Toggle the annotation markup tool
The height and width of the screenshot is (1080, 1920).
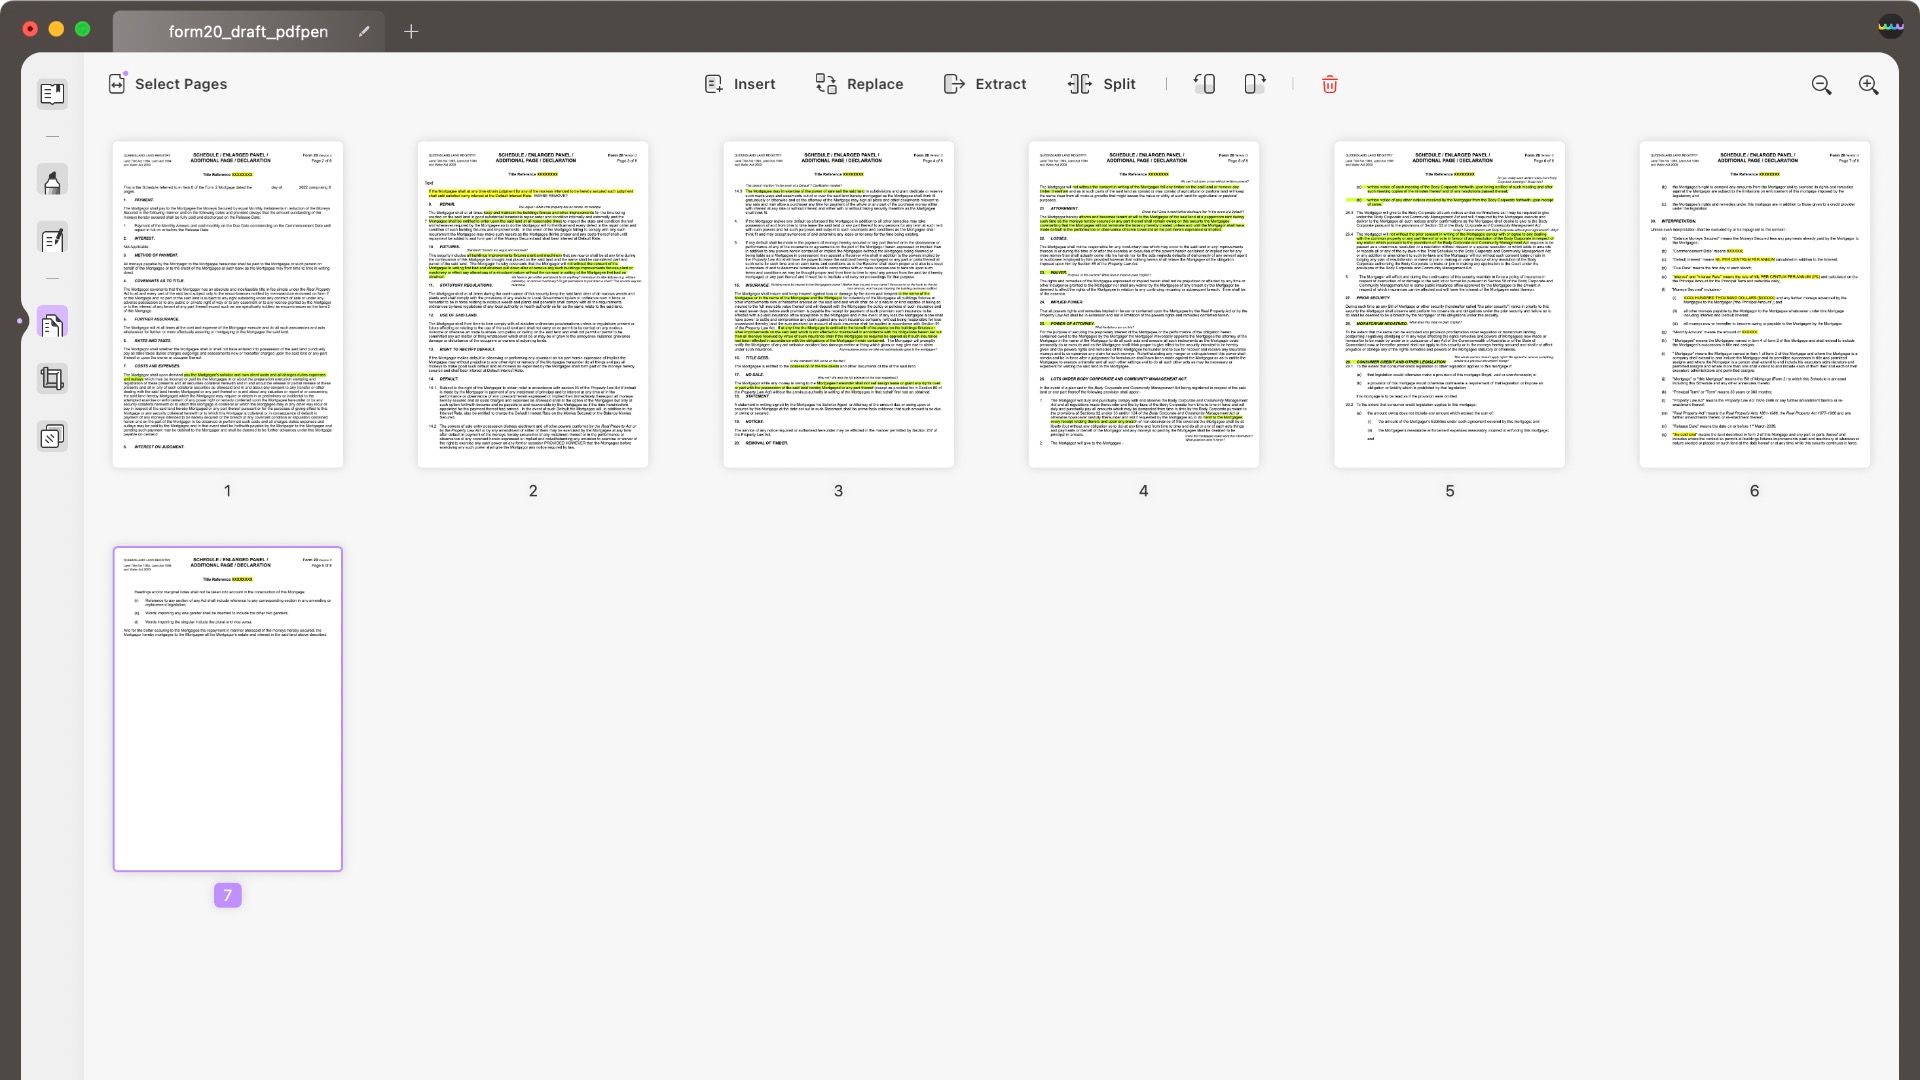point(53,182)
